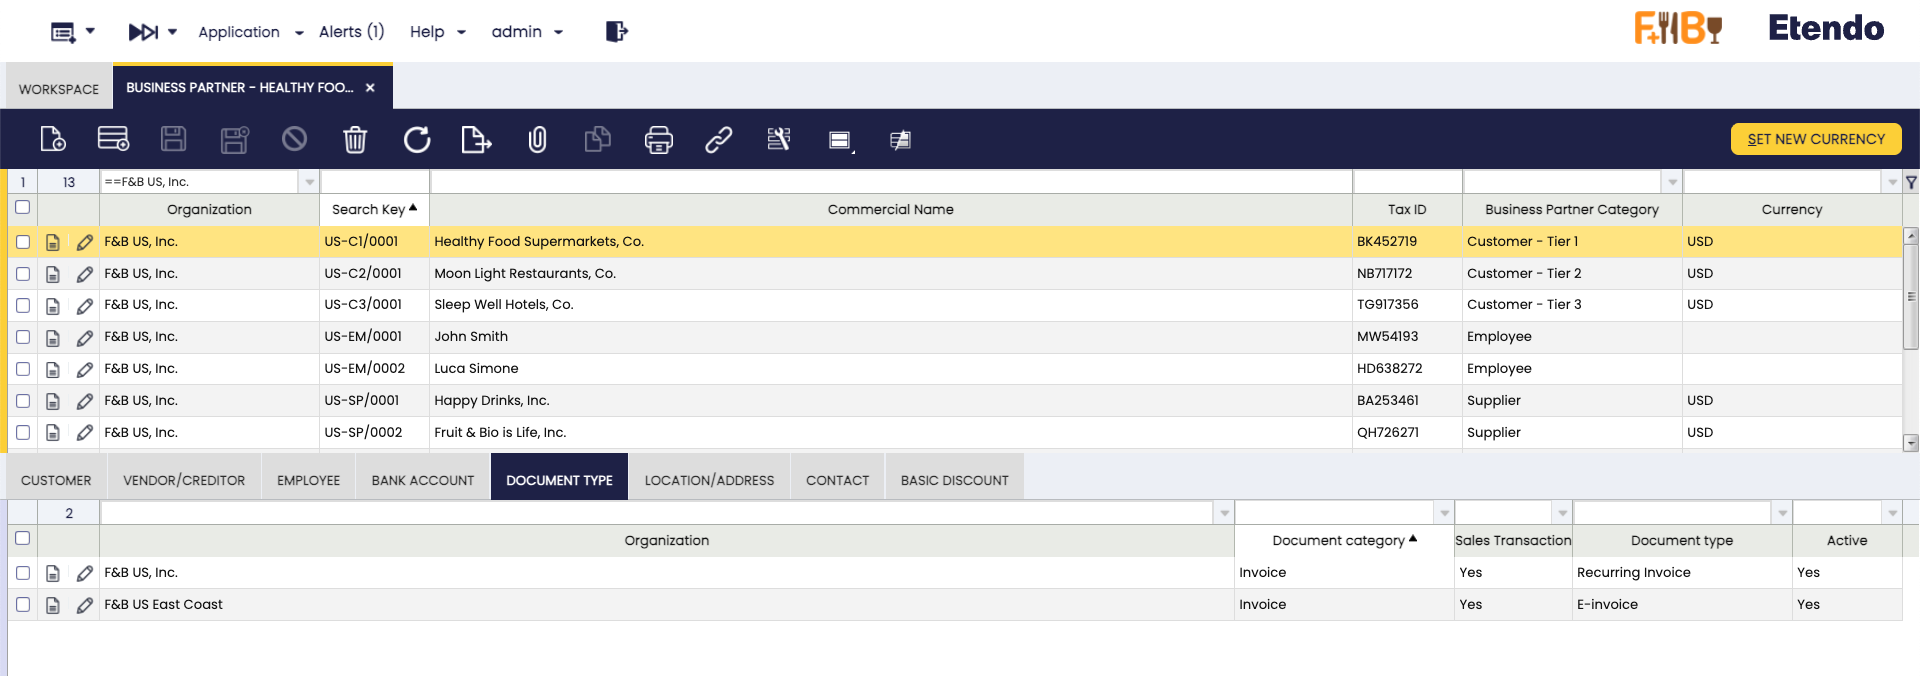
Task: Expand the Business Partner Category filter dropdown
Action: tap(1672, 182)
